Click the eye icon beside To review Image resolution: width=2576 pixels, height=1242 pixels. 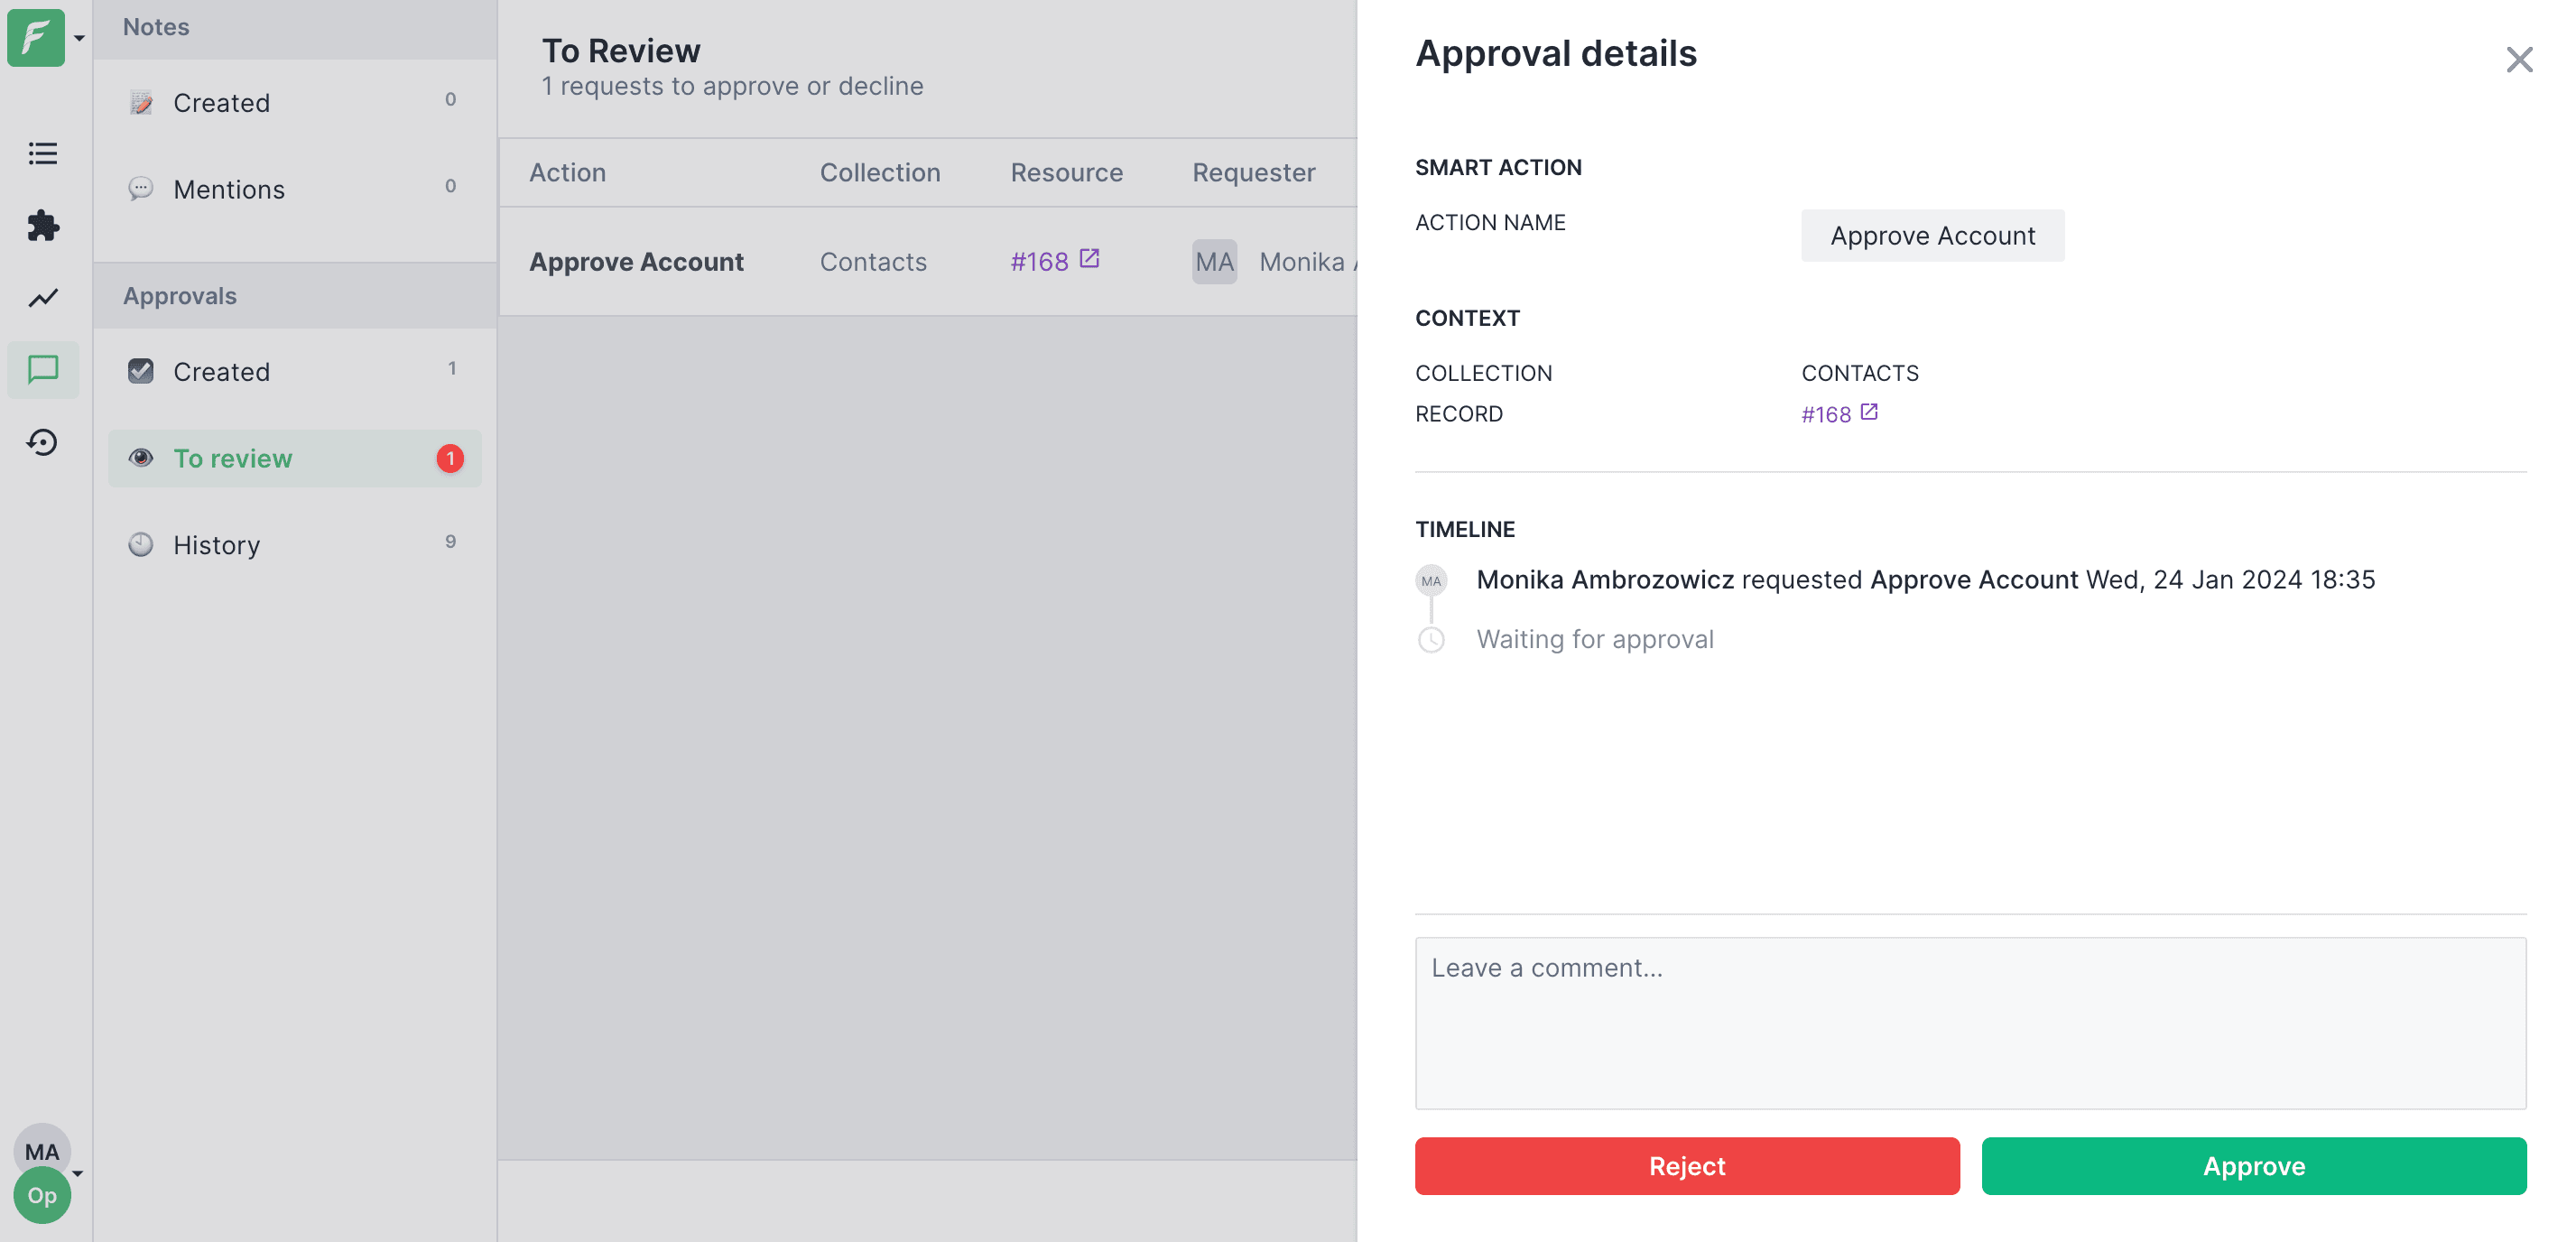pyautogui.click(x=141, y=458)
